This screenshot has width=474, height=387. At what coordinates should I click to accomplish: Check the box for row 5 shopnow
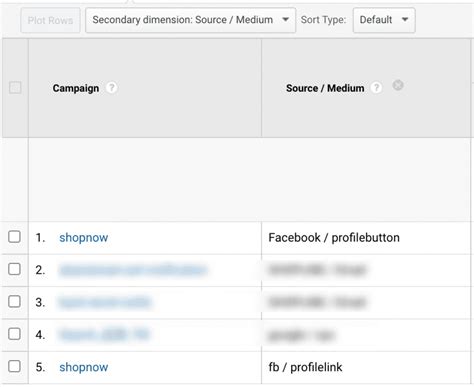(x=14, y=366)
